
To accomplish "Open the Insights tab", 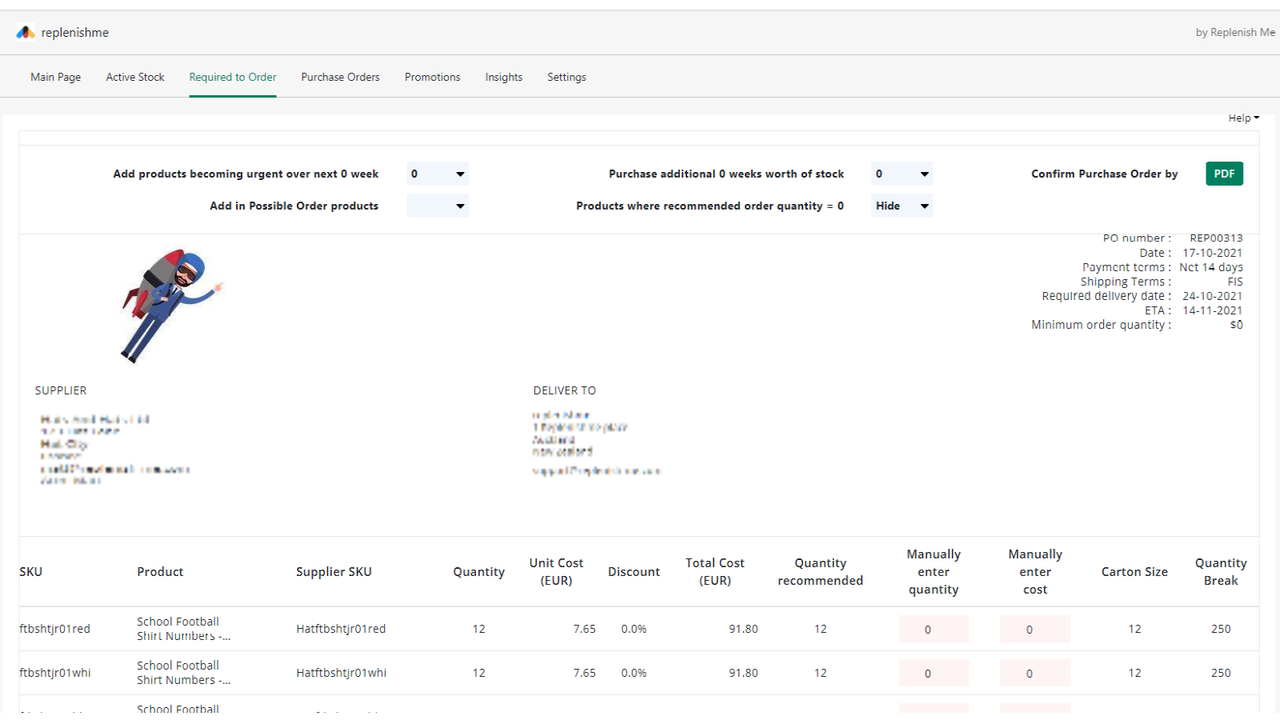I will (504, 77).
